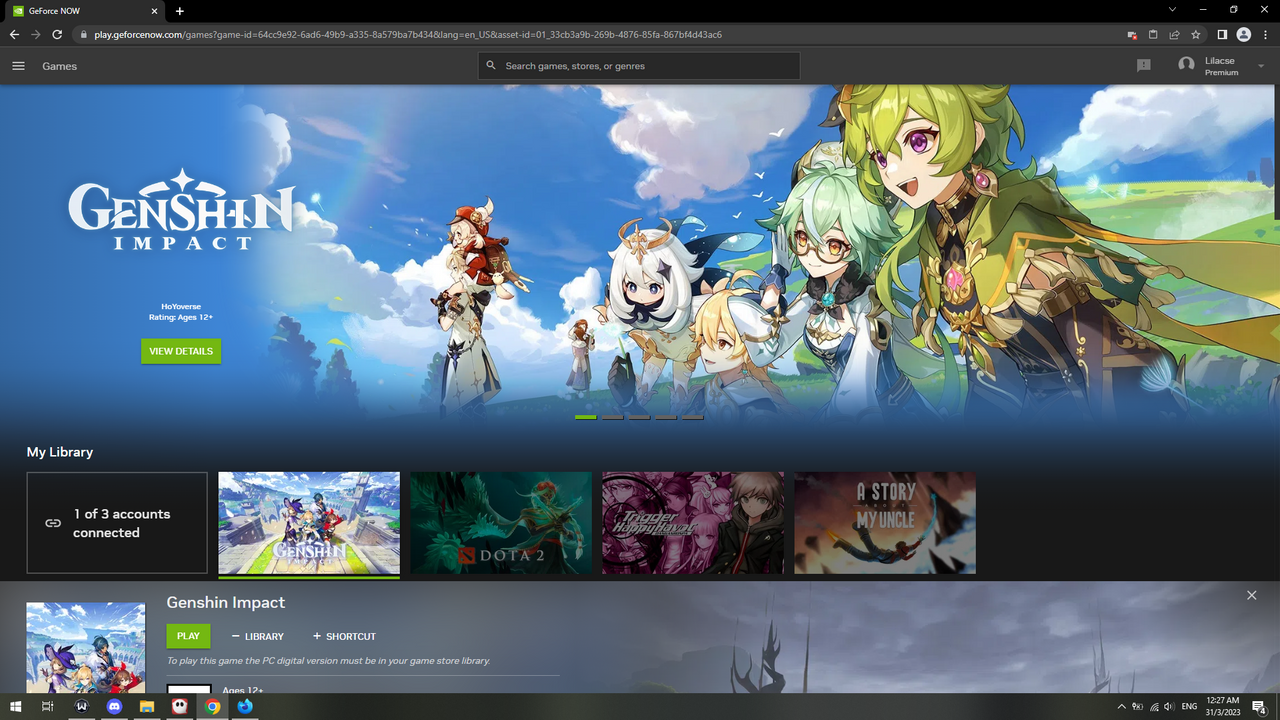The height and width of the screenshot is (720, 1280).
Task: Open the GeForce NOW hamburger menu
Action: pos(18,66)
